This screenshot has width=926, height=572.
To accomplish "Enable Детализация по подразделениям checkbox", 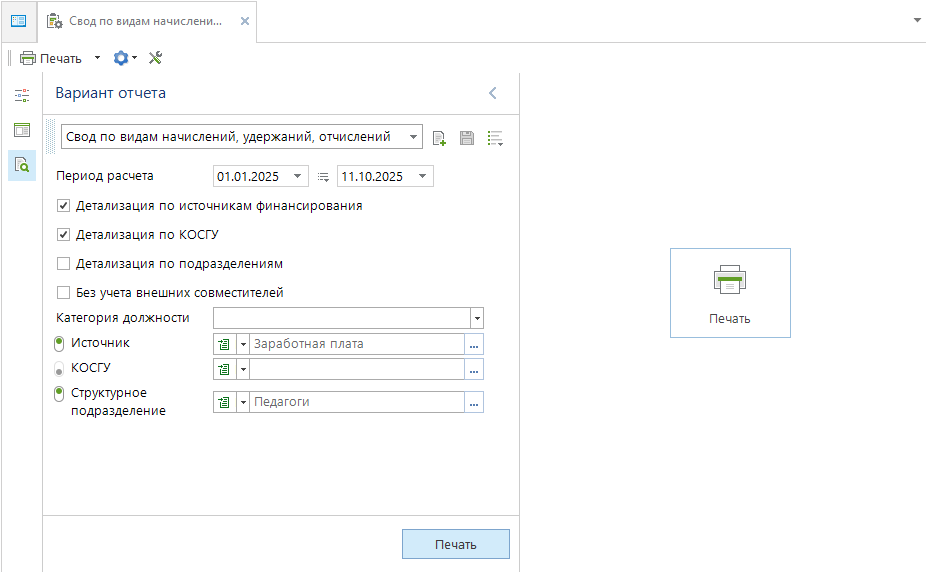I will [64, 264].
